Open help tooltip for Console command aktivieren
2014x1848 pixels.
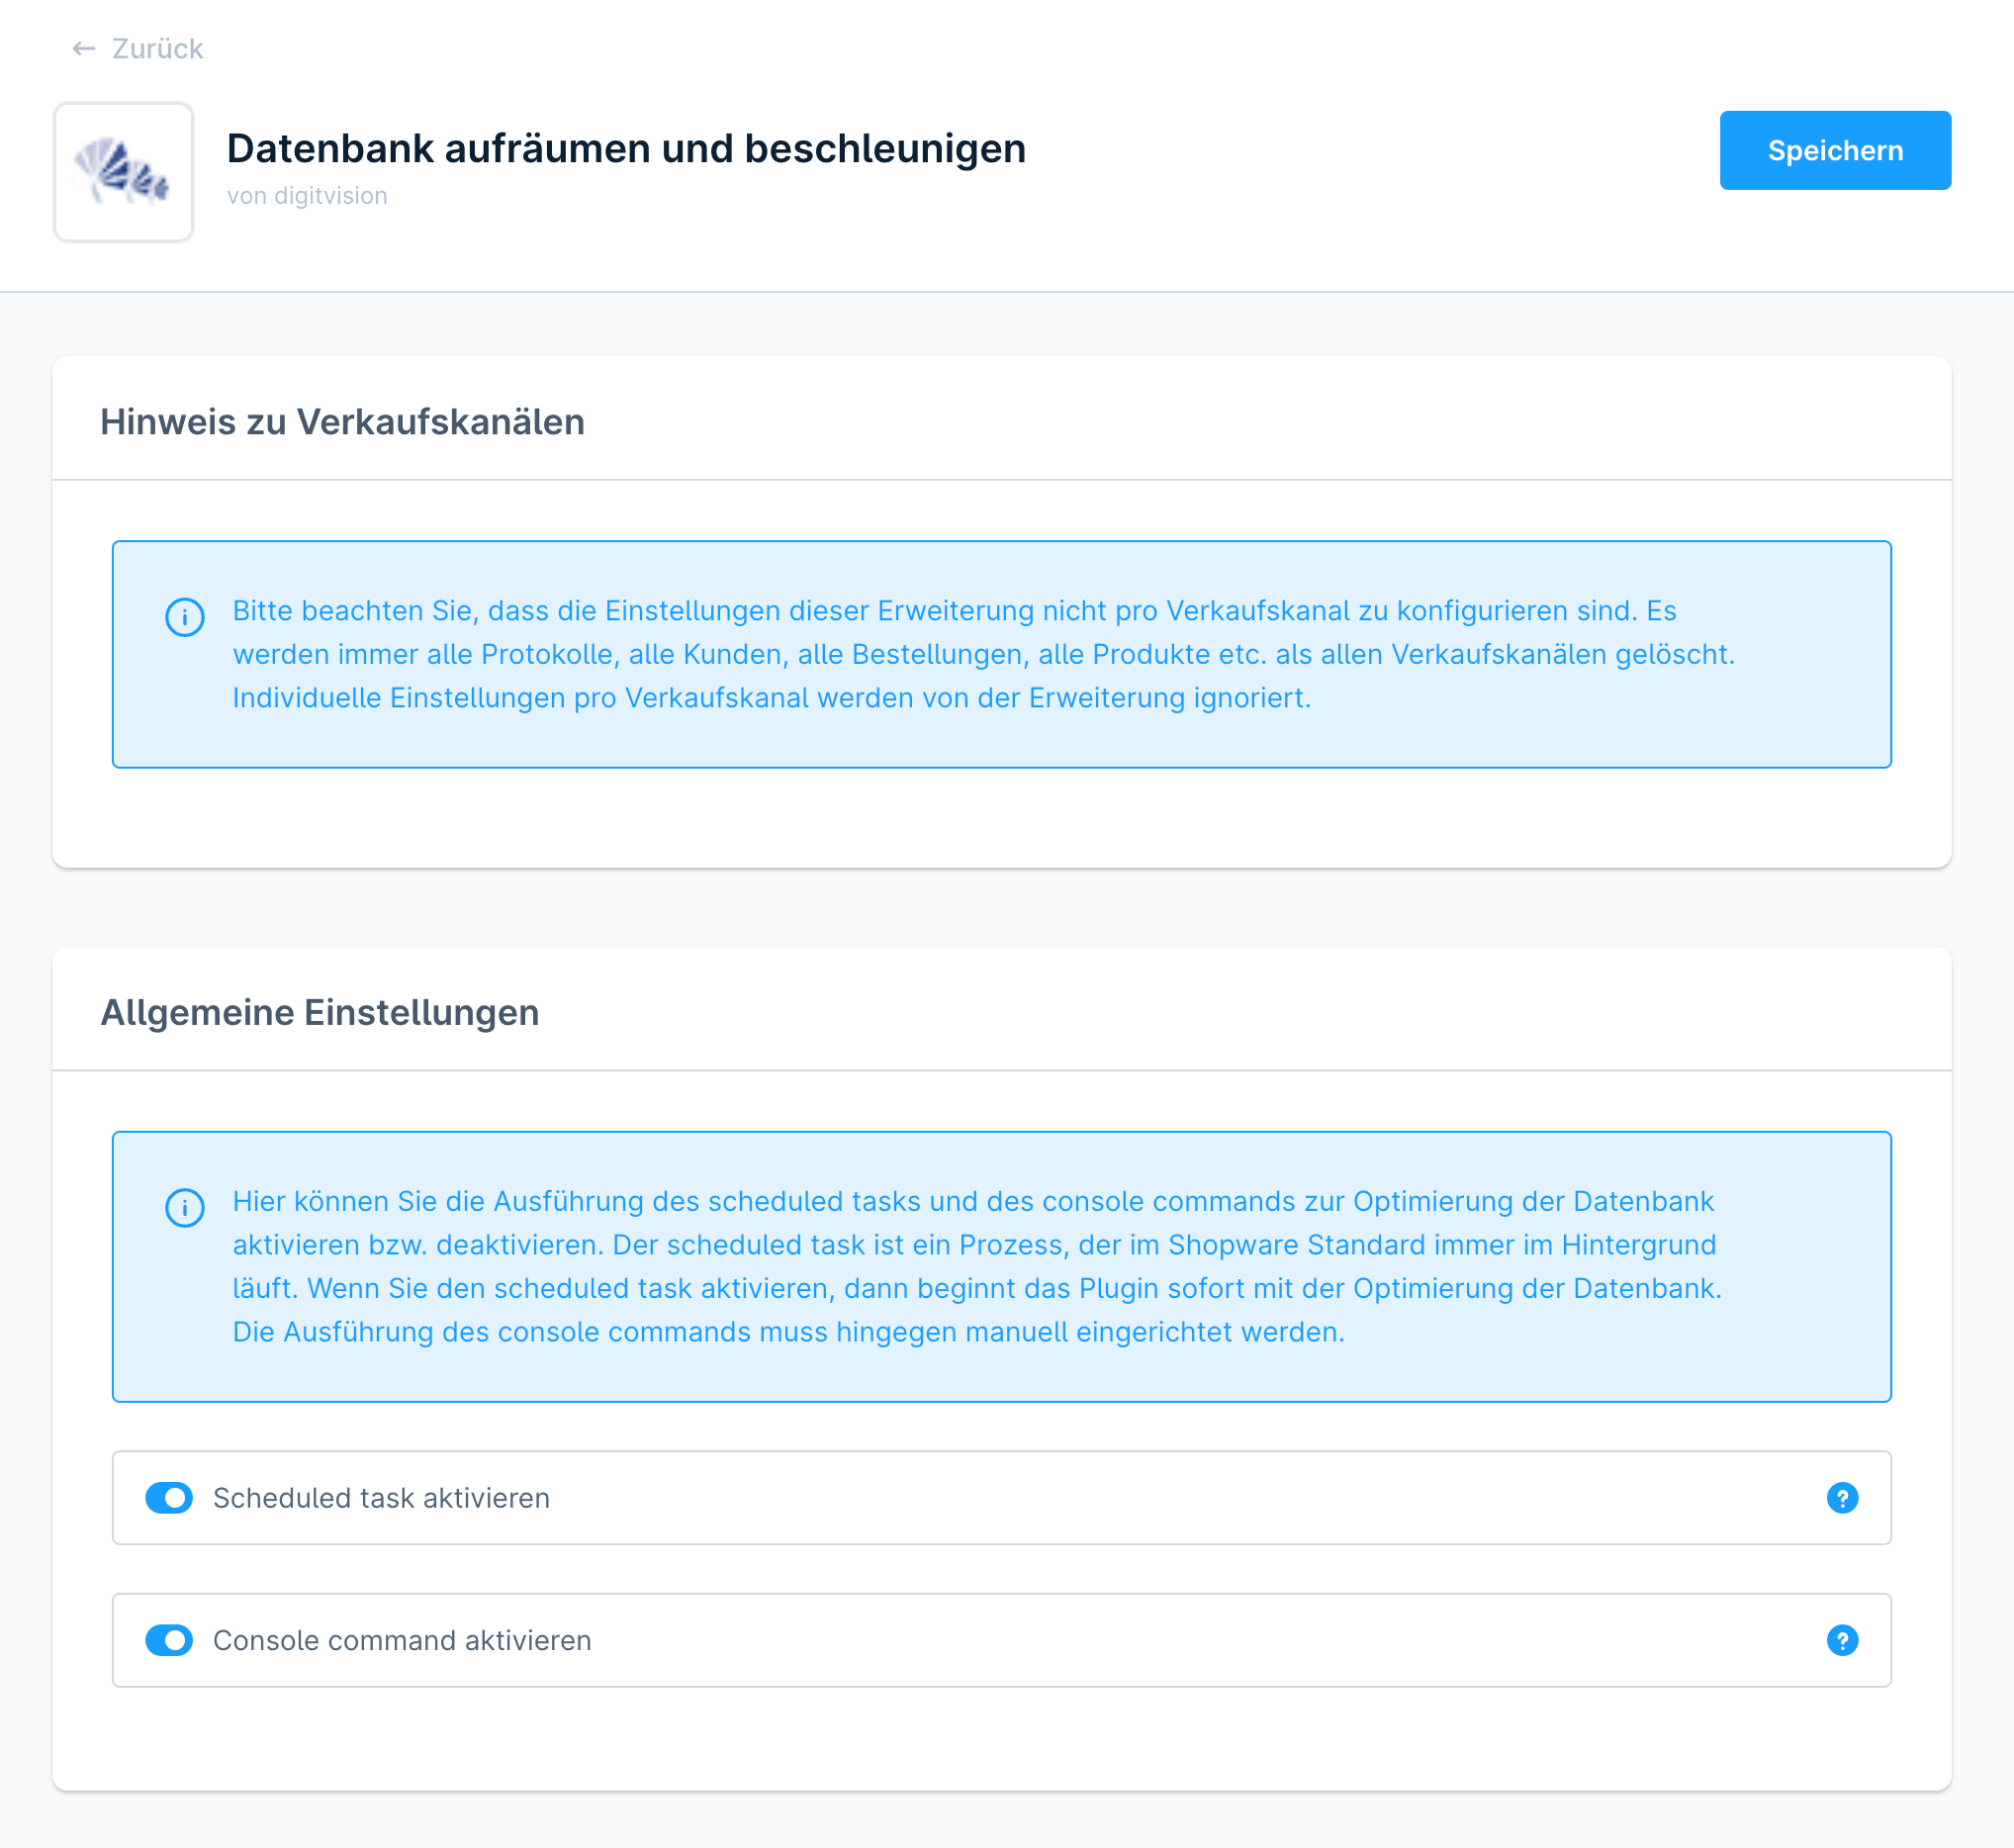(x=1842, y=1640)
